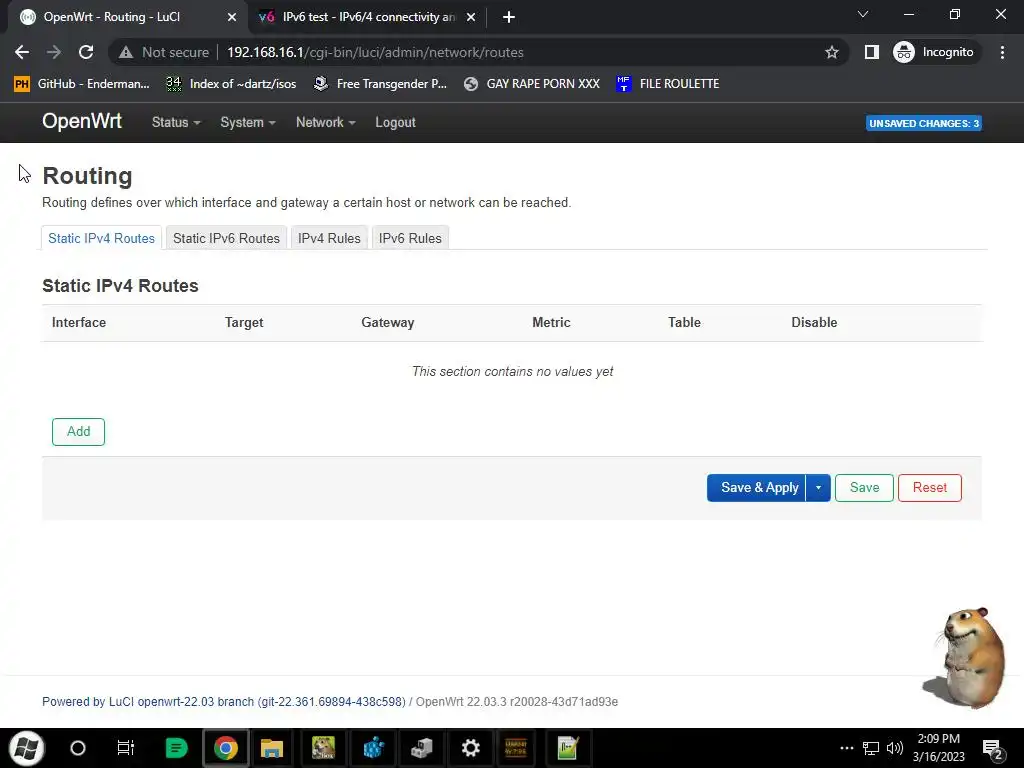Go back using browser back arrow
Image resolution: width=1024 pixels, height=768 pixels.
click(x=22, y=52)
